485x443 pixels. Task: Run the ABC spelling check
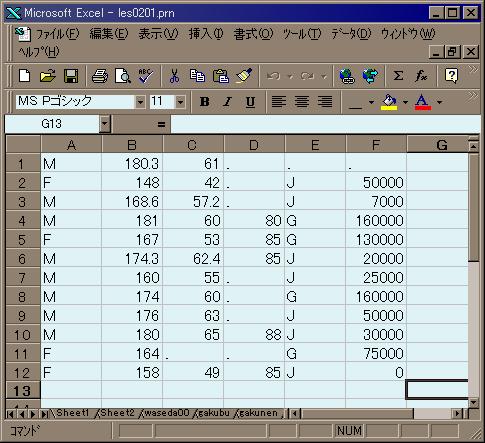146,76
